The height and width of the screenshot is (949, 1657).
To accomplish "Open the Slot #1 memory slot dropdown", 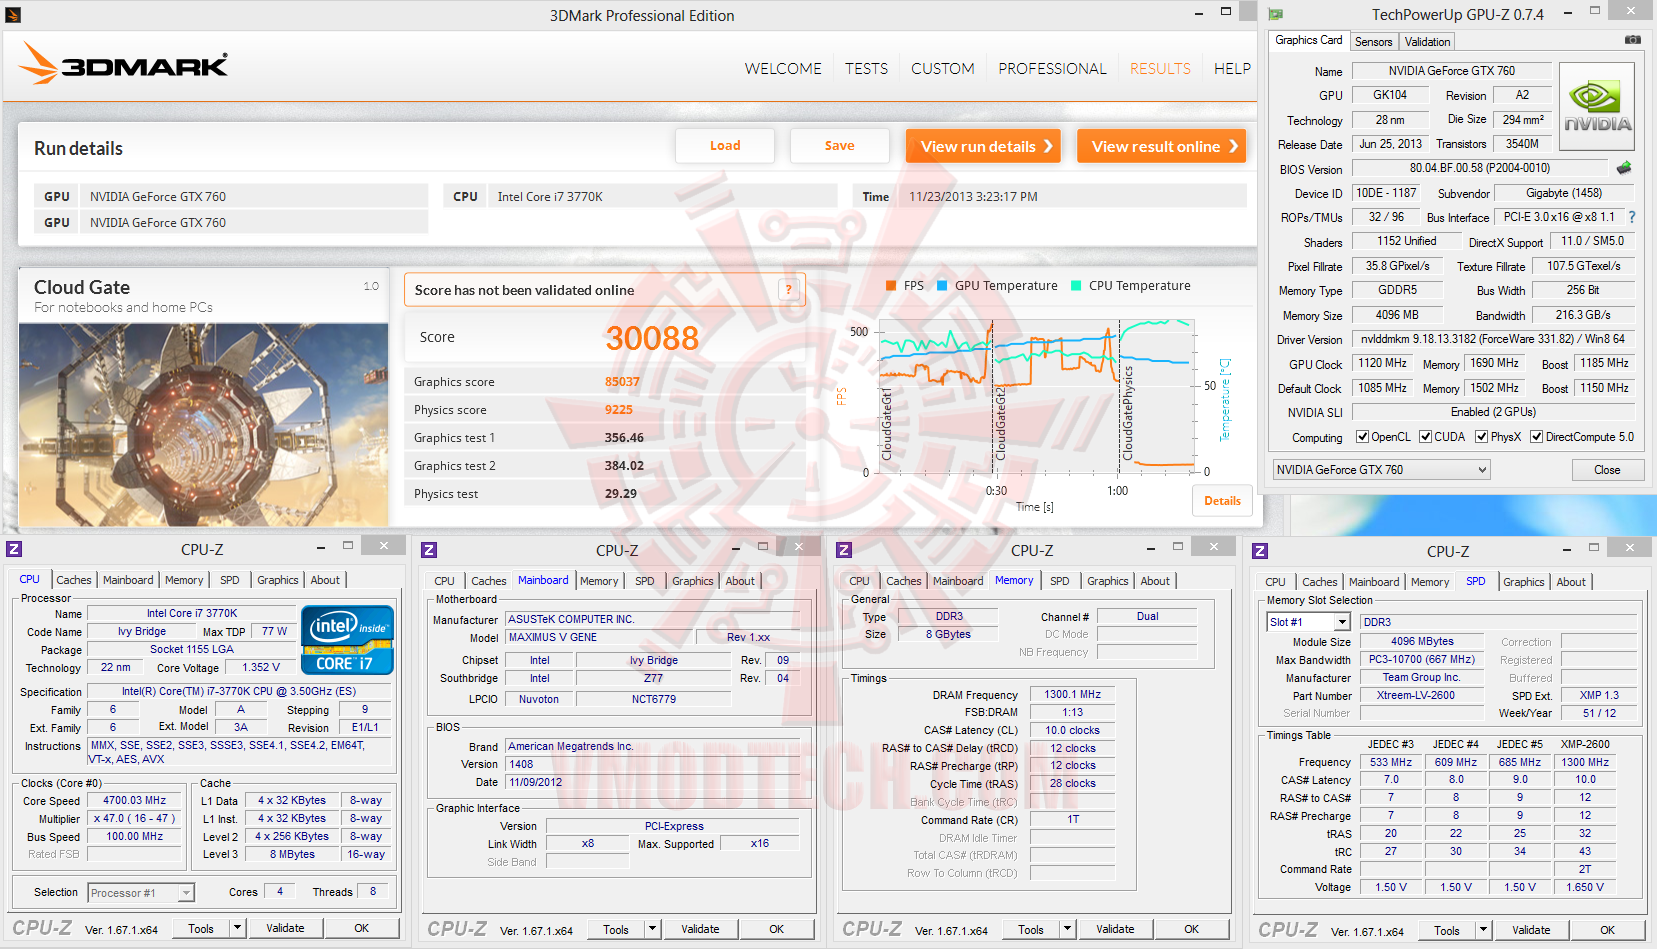I will pos(1309,622).
